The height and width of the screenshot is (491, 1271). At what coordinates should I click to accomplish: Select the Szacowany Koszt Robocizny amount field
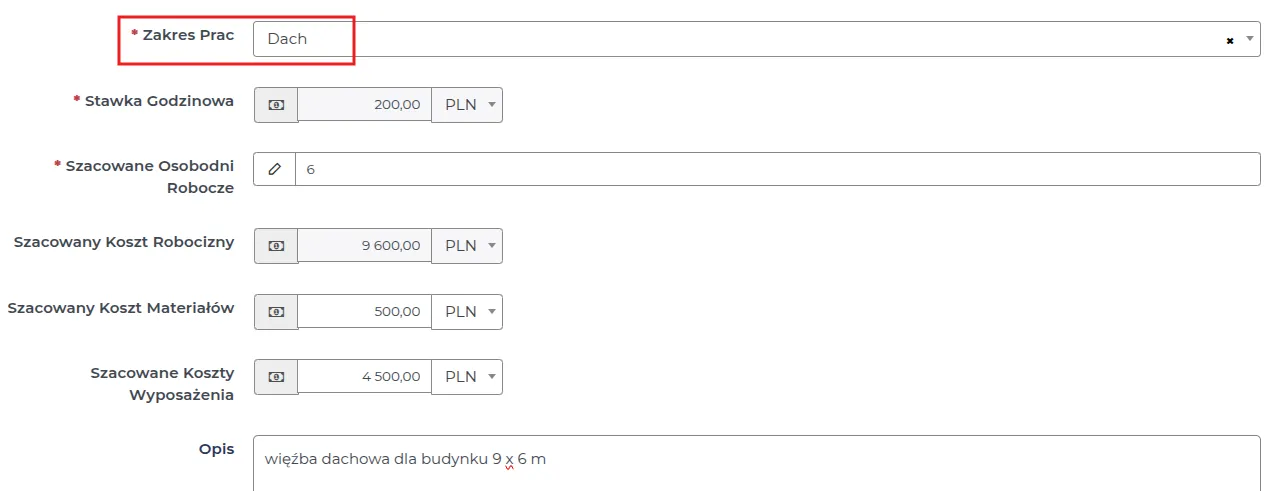(365, 246)
